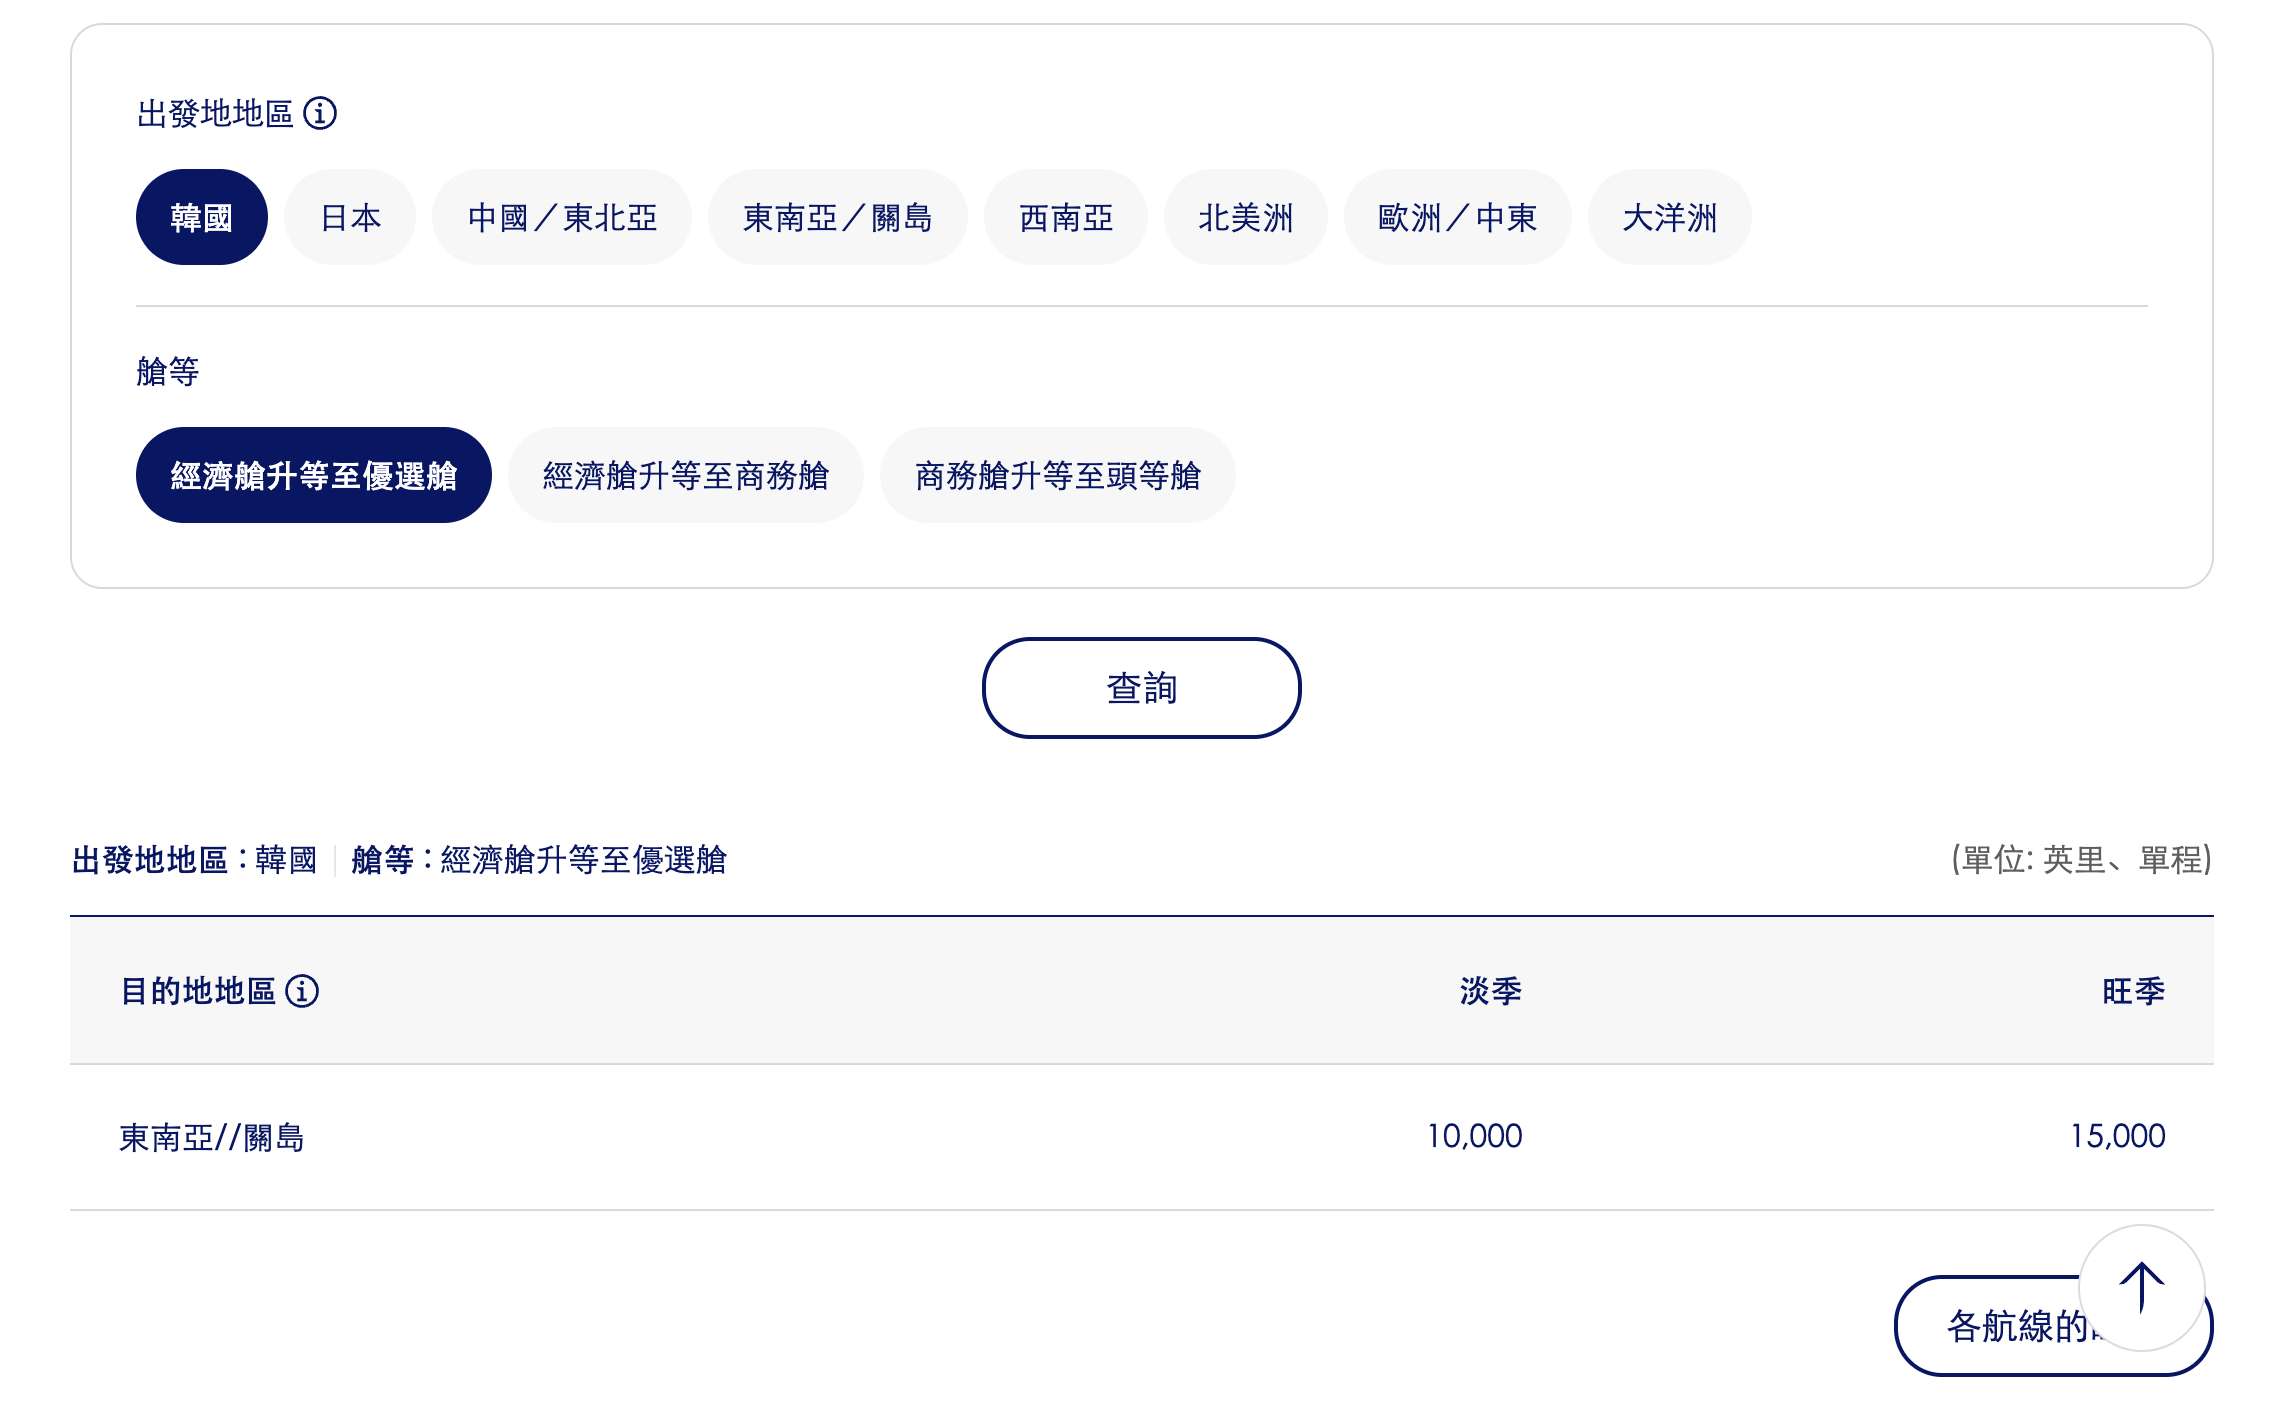
Task: Click the scroll-to-top arrow icon
Action: pyautogui.click(x=2140, y=1287)
